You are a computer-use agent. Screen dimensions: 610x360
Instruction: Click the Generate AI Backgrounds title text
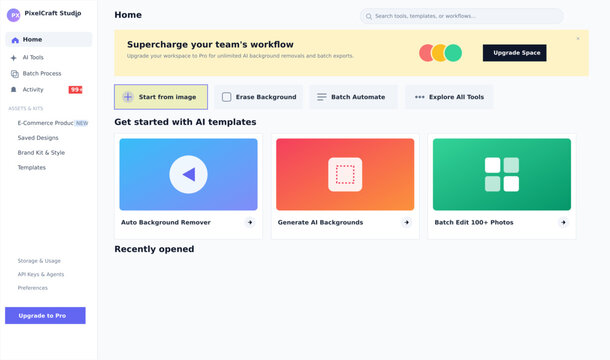coord(320,223)
